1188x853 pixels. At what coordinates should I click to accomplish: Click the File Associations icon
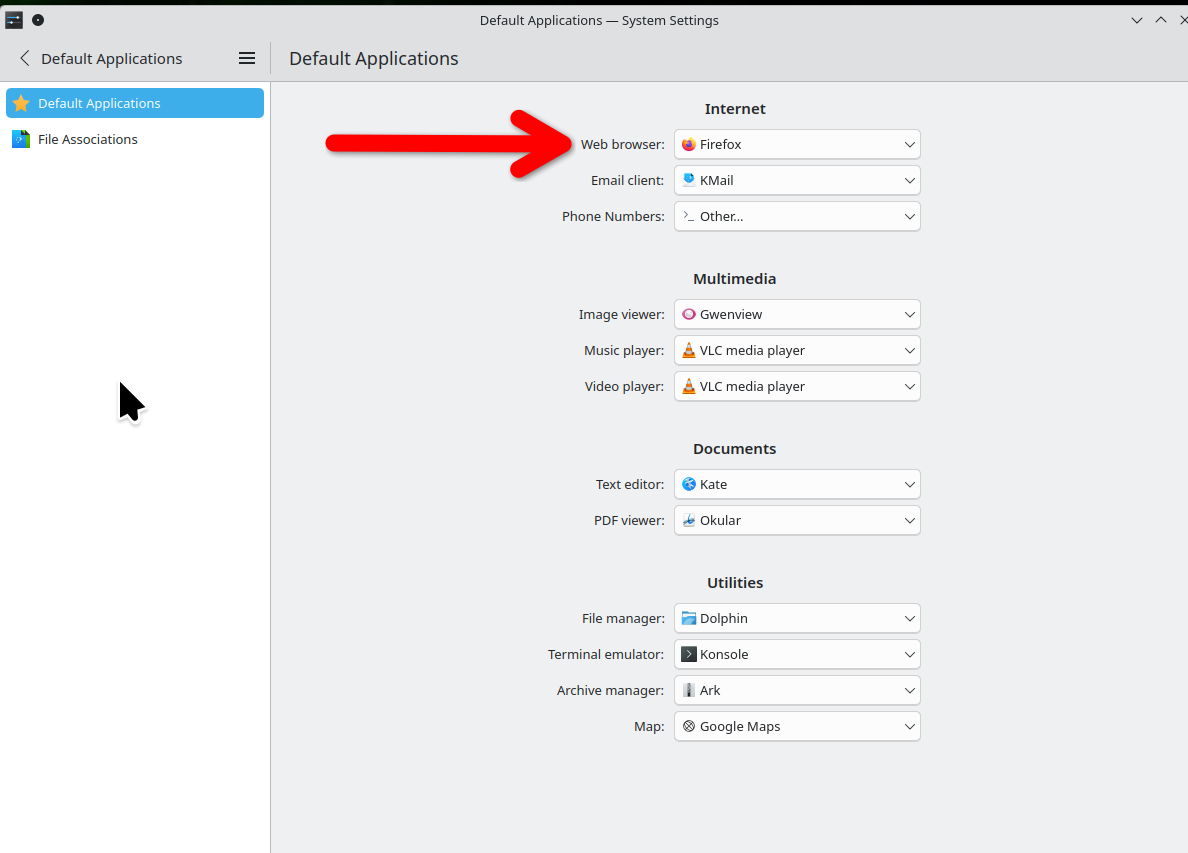(x=21, y=139)
